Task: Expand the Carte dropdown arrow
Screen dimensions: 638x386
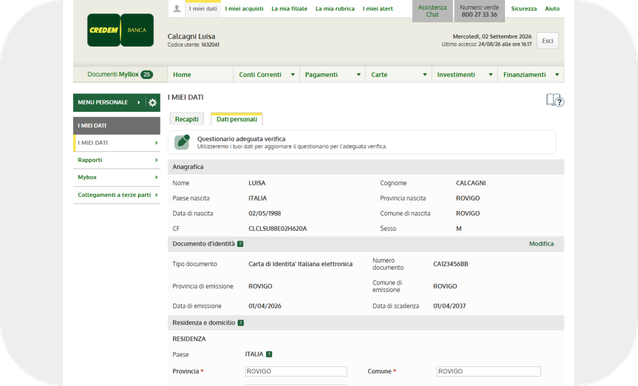Action: [x=425, y=74]
